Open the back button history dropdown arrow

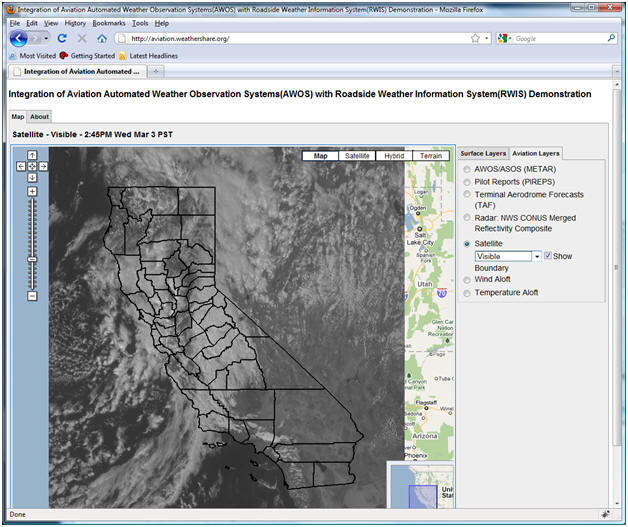coord(46,38)
